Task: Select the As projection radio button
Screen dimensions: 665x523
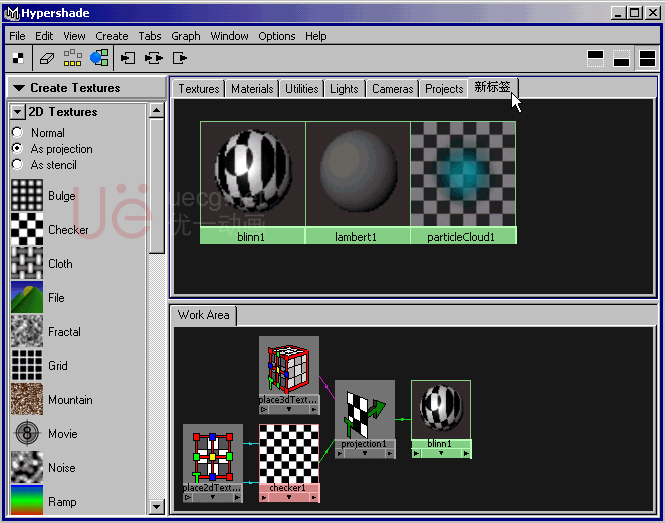Action: coord(17,148)
